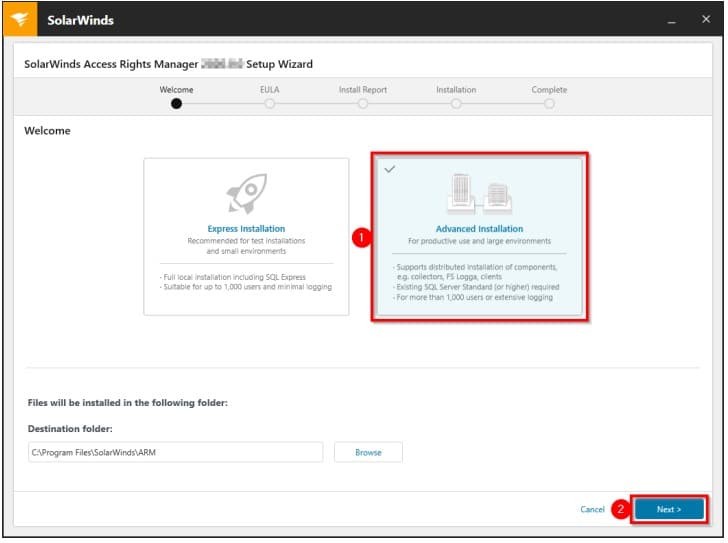Click the 'Destination folder:' label
This screenshot has height=543, width=728.
coord(70,429)
